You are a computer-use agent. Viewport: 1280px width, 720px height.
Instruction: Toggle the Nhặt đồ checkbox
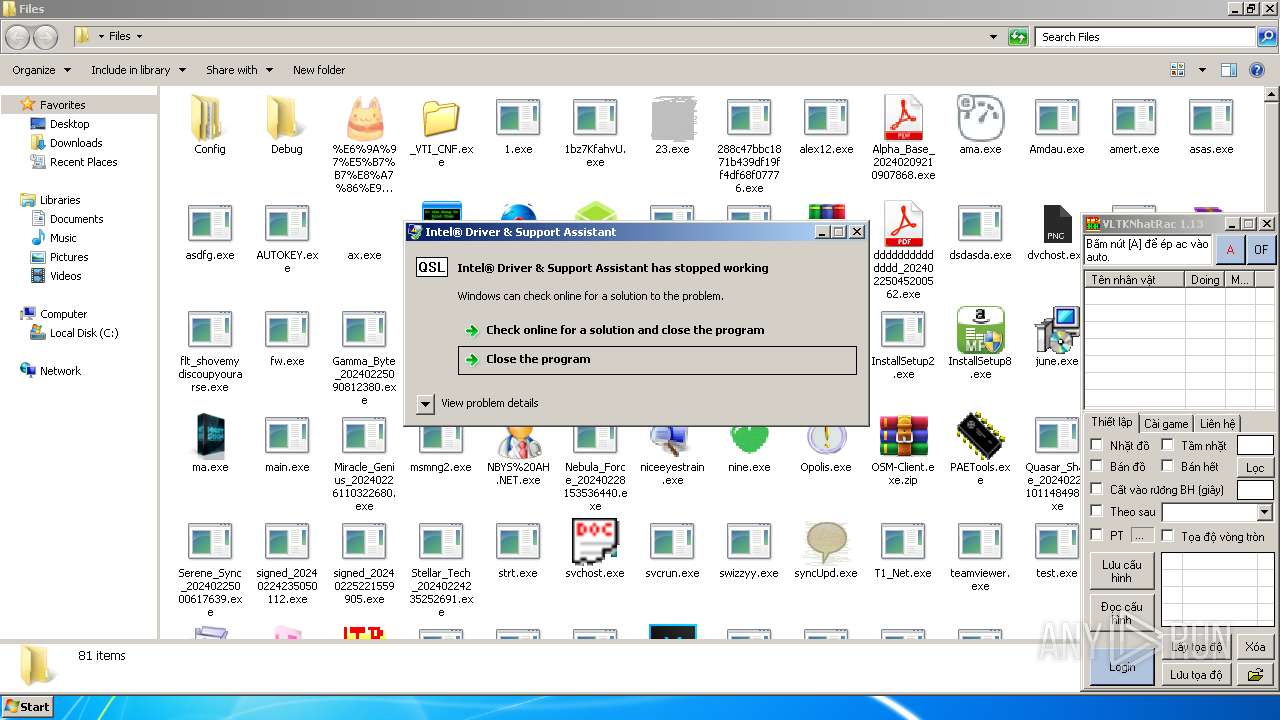coord(1097,445)
